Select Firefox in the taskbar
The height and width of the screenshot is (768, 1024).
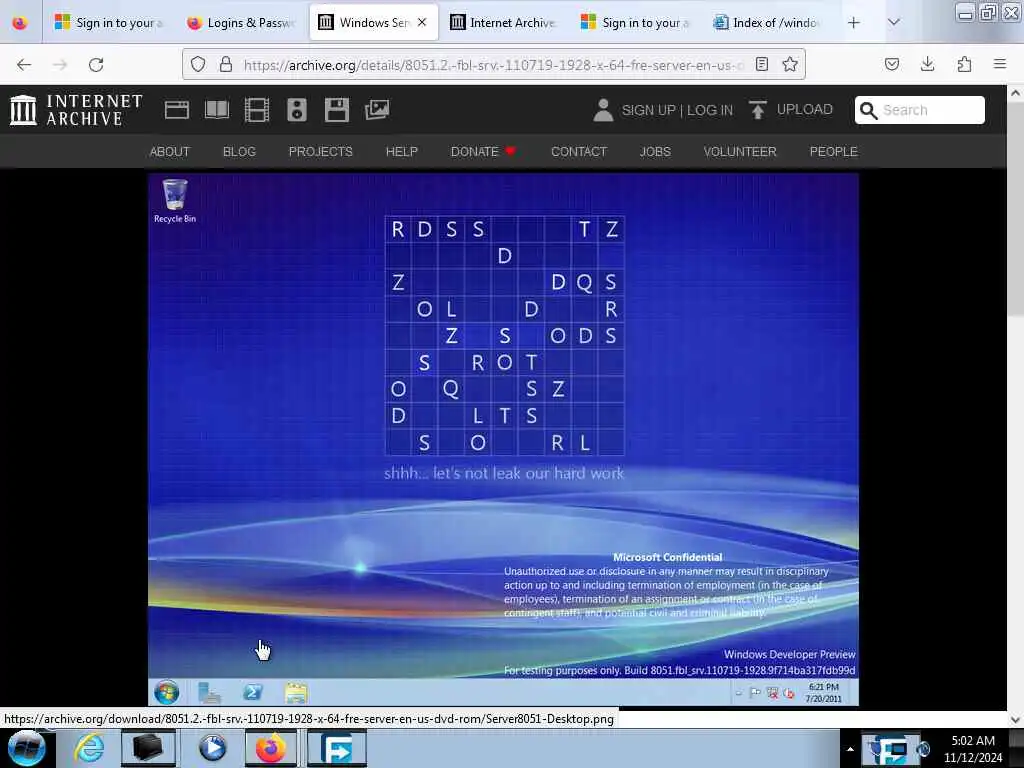(271, 748)
